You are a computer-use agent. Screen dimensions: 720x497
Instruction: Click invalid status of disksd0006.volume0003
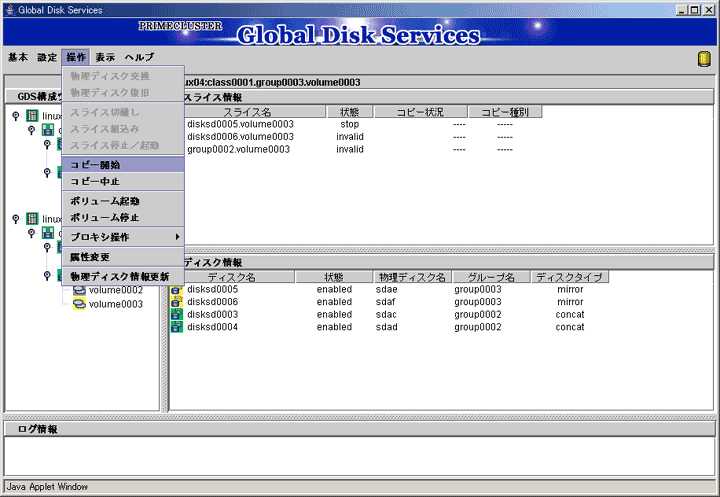pos(349,137)
